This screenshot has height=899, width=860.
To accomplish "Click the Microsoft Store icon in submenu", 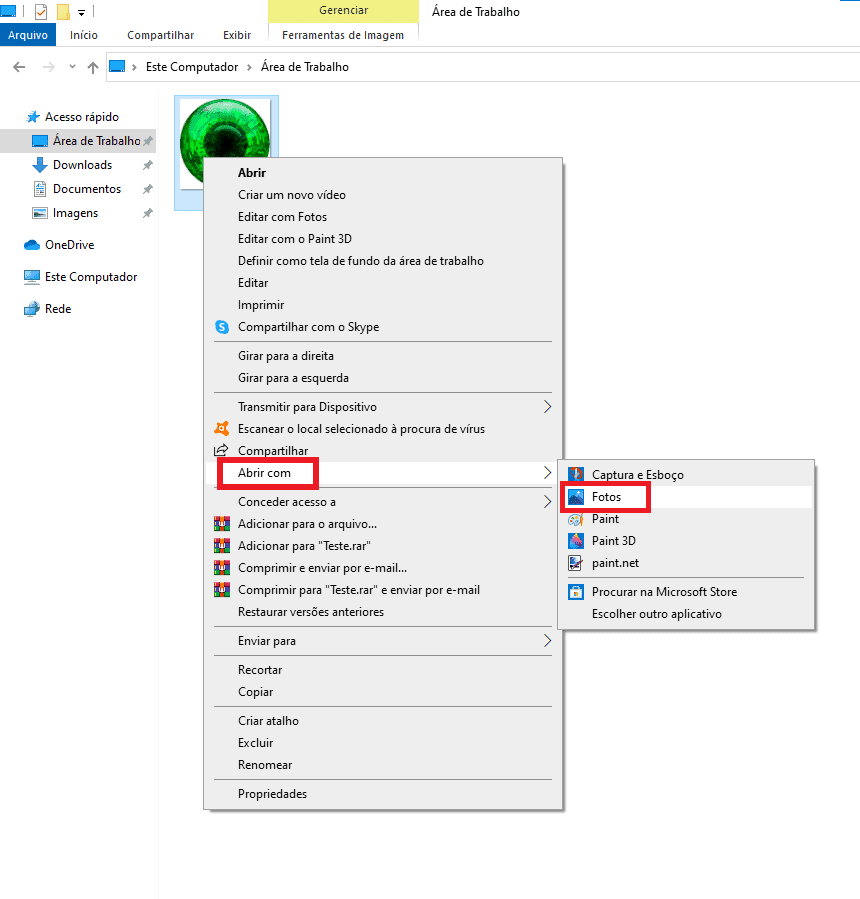I will coord(578,591).
